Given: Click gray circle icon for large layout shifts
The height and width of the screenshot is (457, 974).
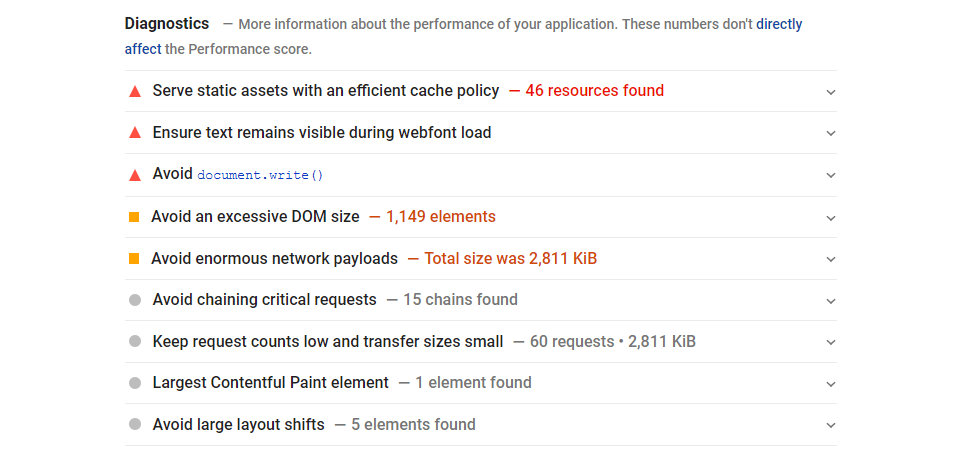Looking at the screenshot, I should tap(135, 425).
